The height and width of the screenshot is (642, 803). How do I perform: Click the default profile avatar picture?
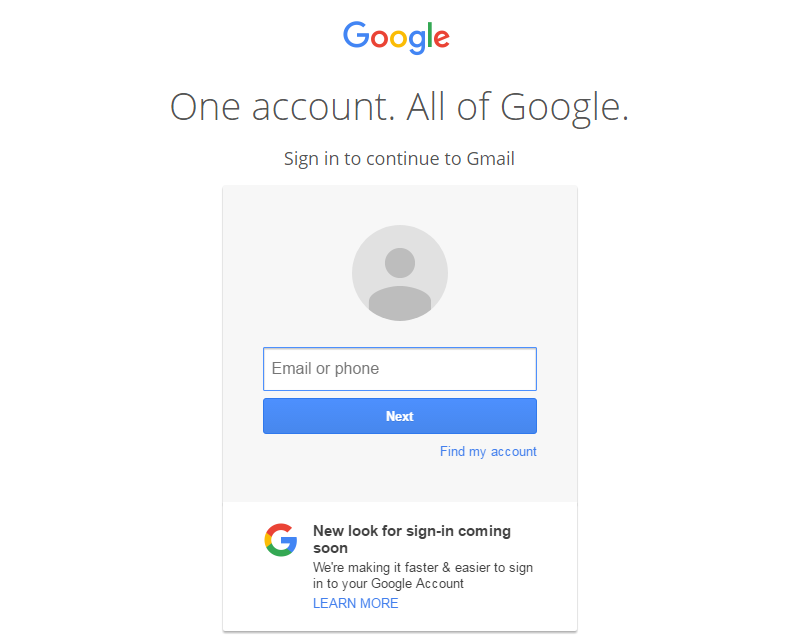[399, 273]
